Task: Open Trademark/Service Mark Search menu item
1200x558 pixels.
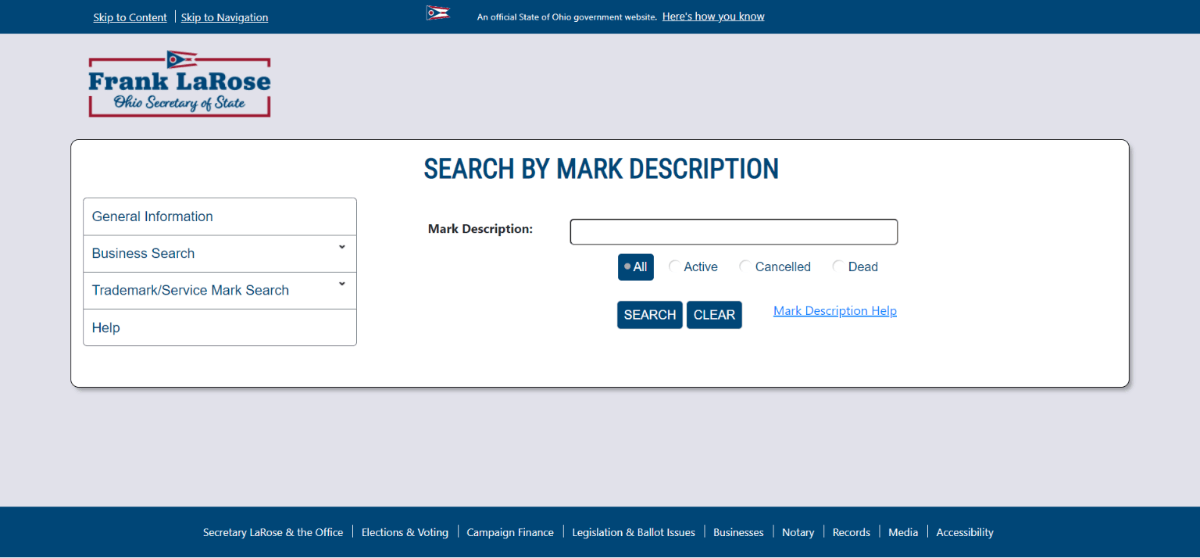Action: [220, 291]
